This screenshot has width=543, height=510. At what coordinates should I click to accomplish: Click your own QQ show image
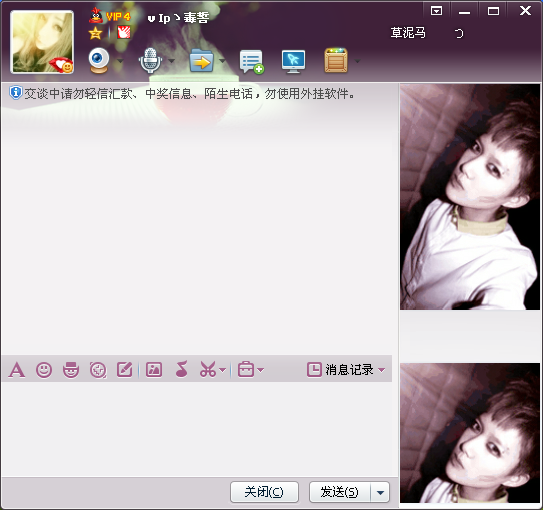click(470, 433)
